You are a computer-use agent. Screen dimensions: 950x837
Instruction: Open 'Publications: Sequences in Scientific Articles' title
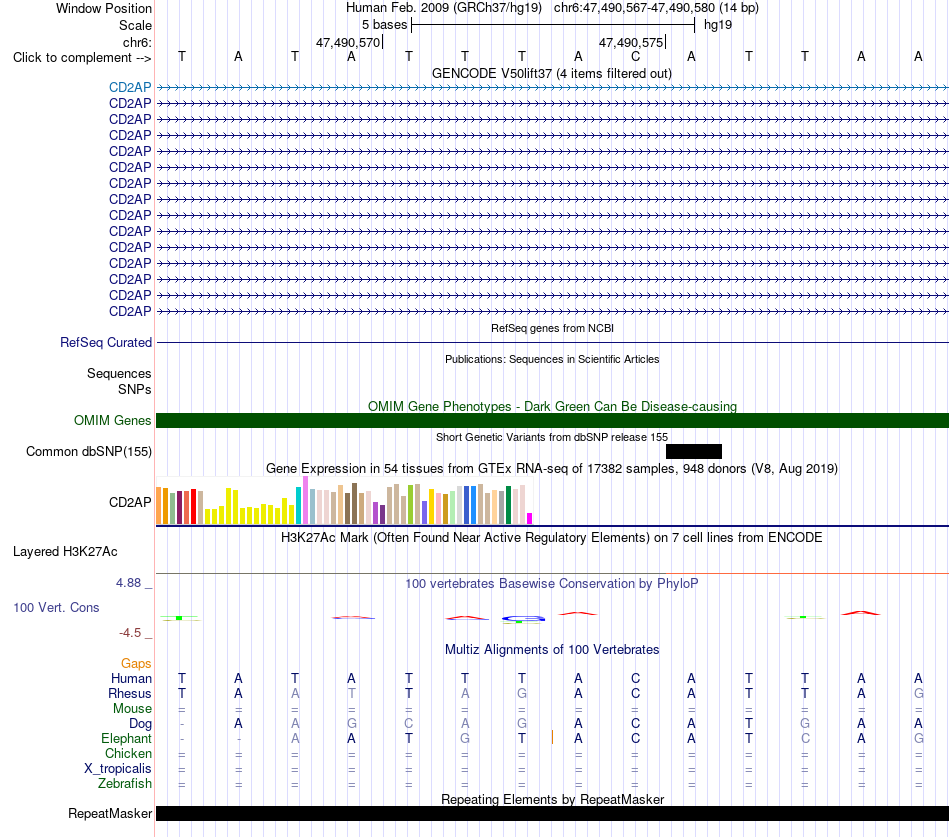[552, 359]
